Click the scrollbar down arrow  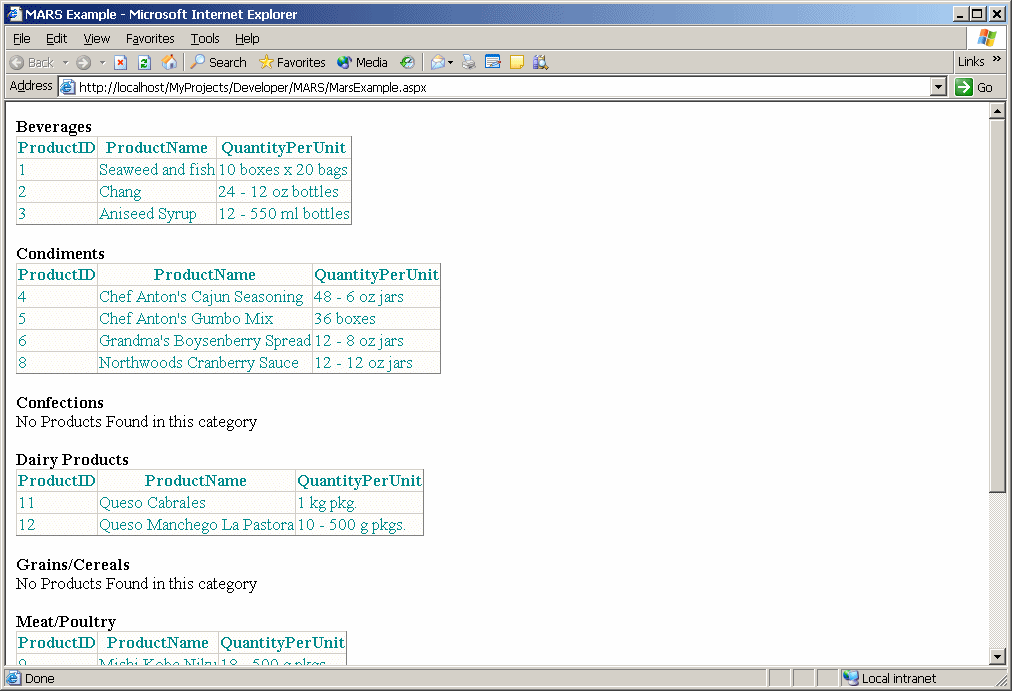[997, 657]
